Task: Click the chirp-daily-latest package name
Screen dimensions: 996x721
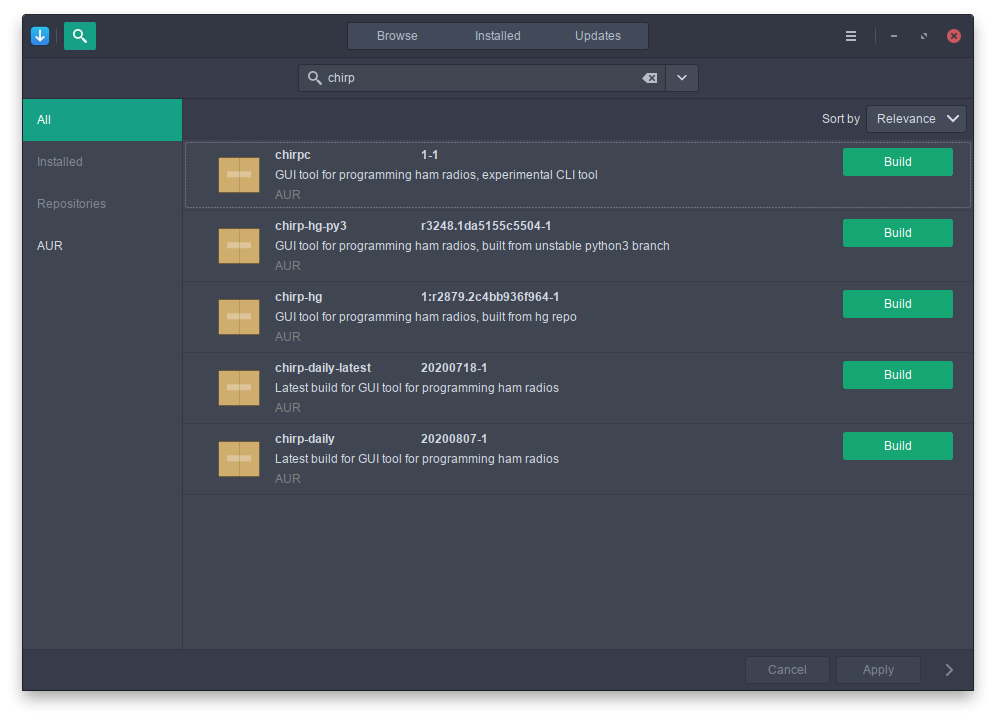Action: (x=323, y=368)
